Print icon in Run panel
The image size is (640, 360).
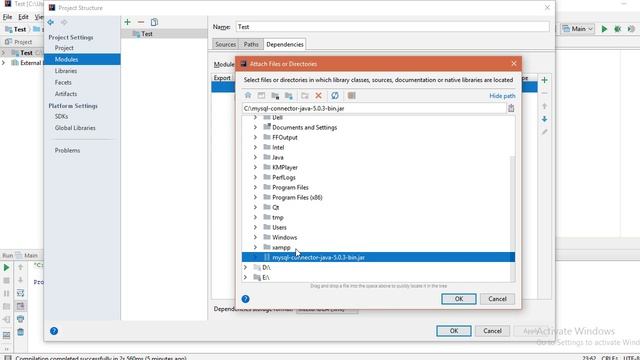pos(20,319)
